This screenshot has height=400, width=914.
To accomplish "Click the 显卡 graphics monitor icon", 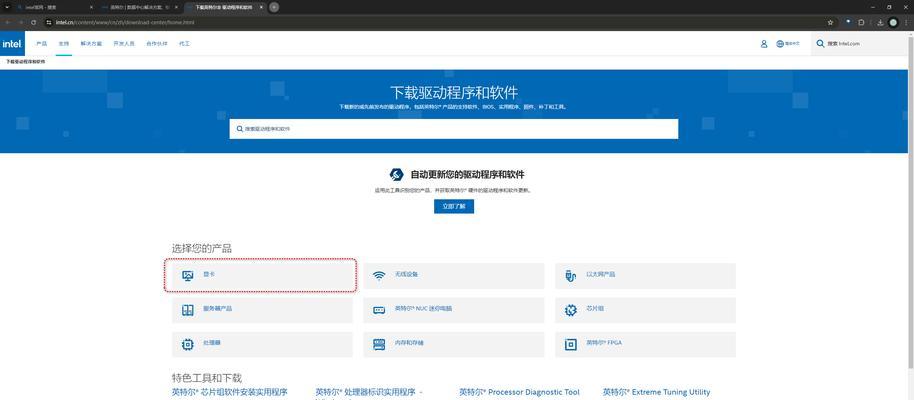I will (x=188, y=276).
